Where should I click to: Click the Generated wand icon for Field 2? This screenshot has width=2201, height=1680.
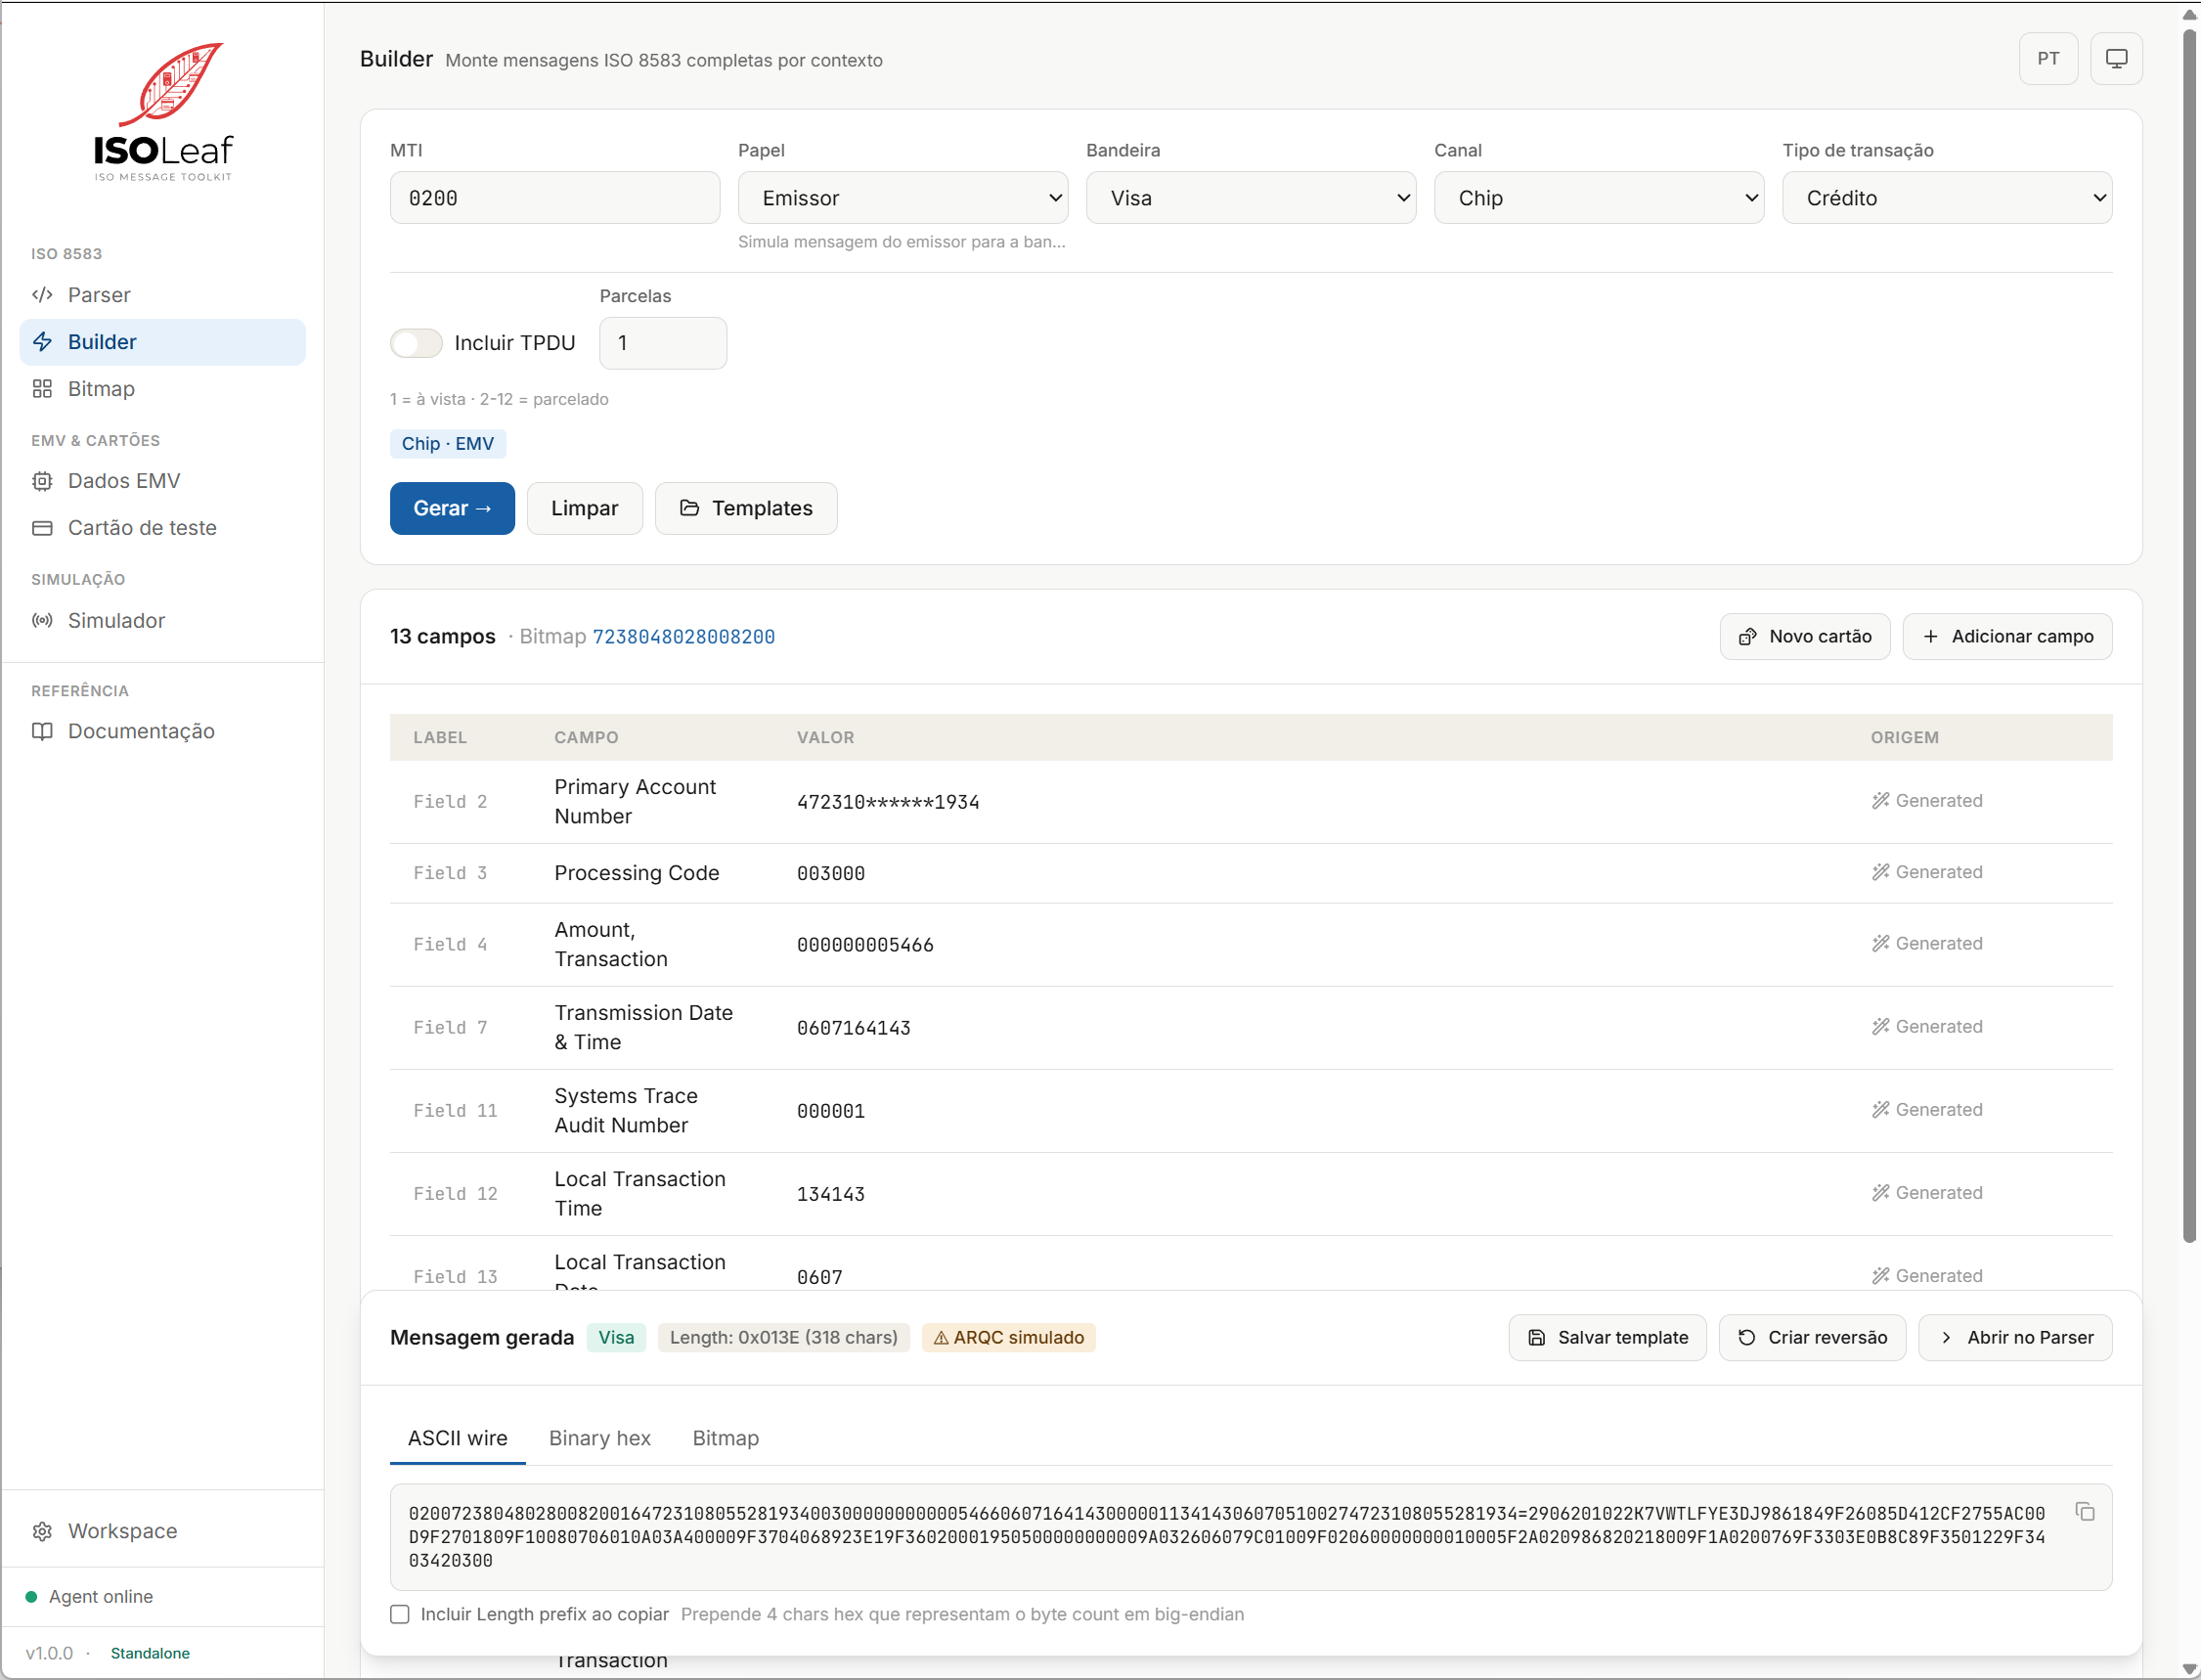1881,801
